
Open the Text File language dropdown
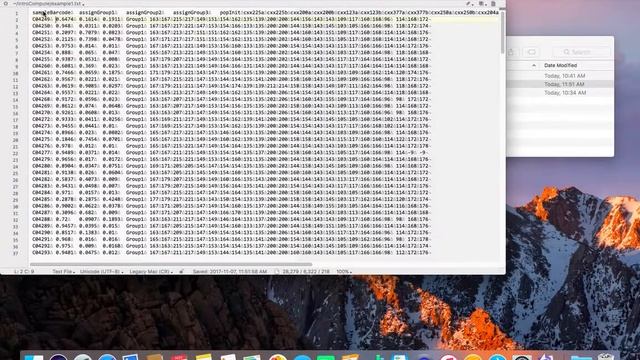(x=63, y=271)
